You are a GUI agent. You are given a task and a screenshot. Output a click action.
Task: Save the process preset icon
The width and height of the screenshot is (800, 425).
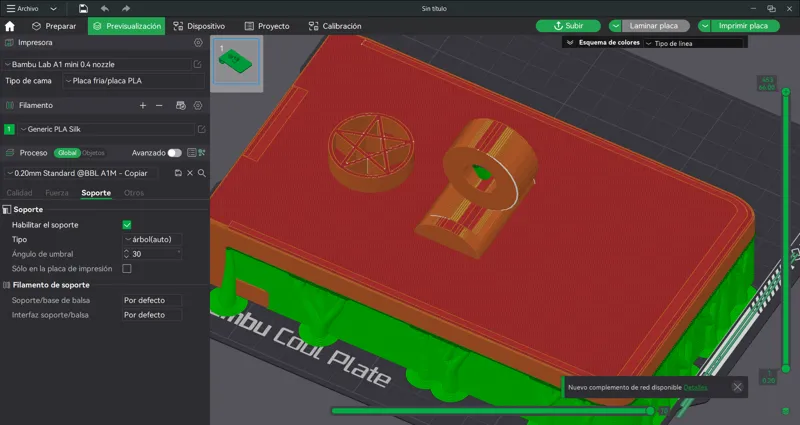pos(178,173)
